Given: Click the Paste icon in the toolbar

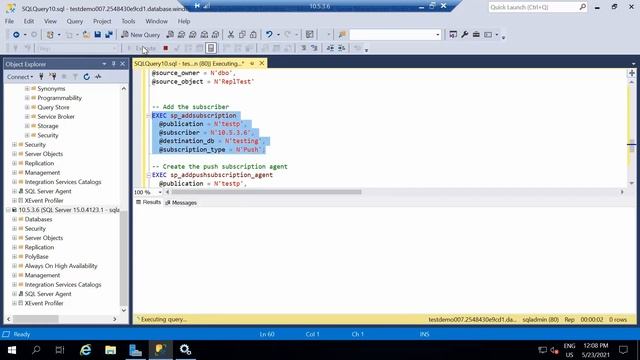Looking at the screenshot, I should pyautogui.click(x=253, y=35).
